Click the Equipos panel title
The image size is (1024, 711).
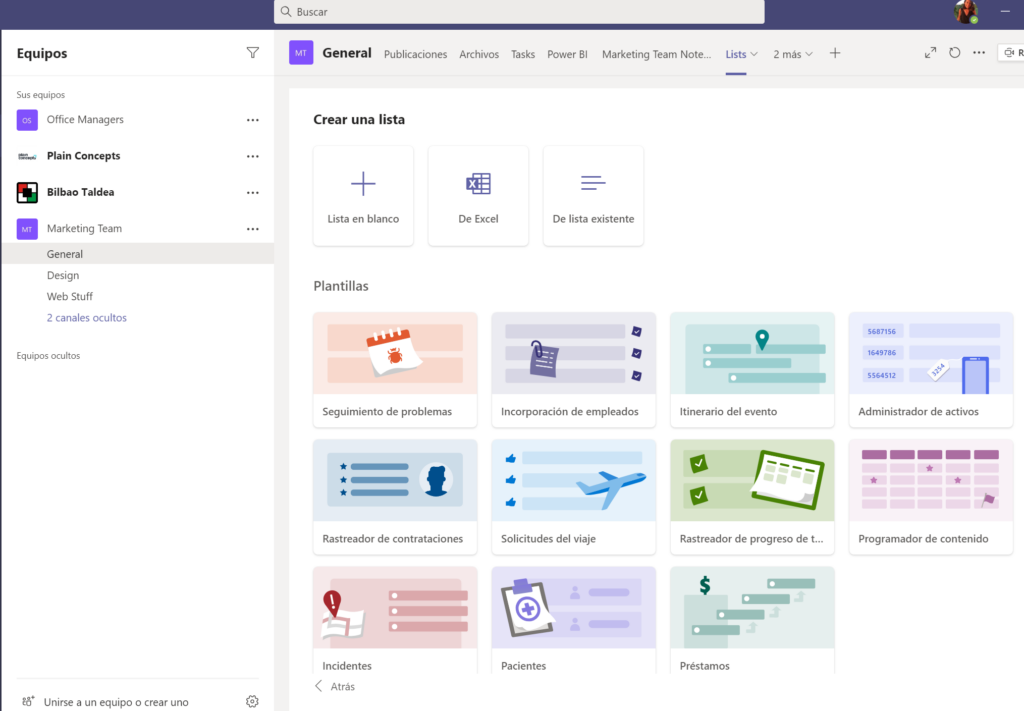(42, 54)
